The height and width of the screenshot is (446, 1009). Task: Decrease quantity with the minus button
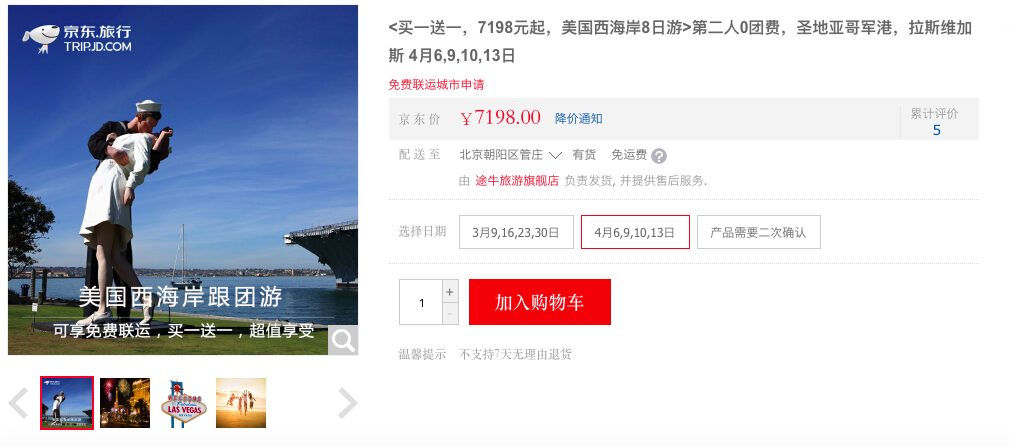(x=450, y=313)
